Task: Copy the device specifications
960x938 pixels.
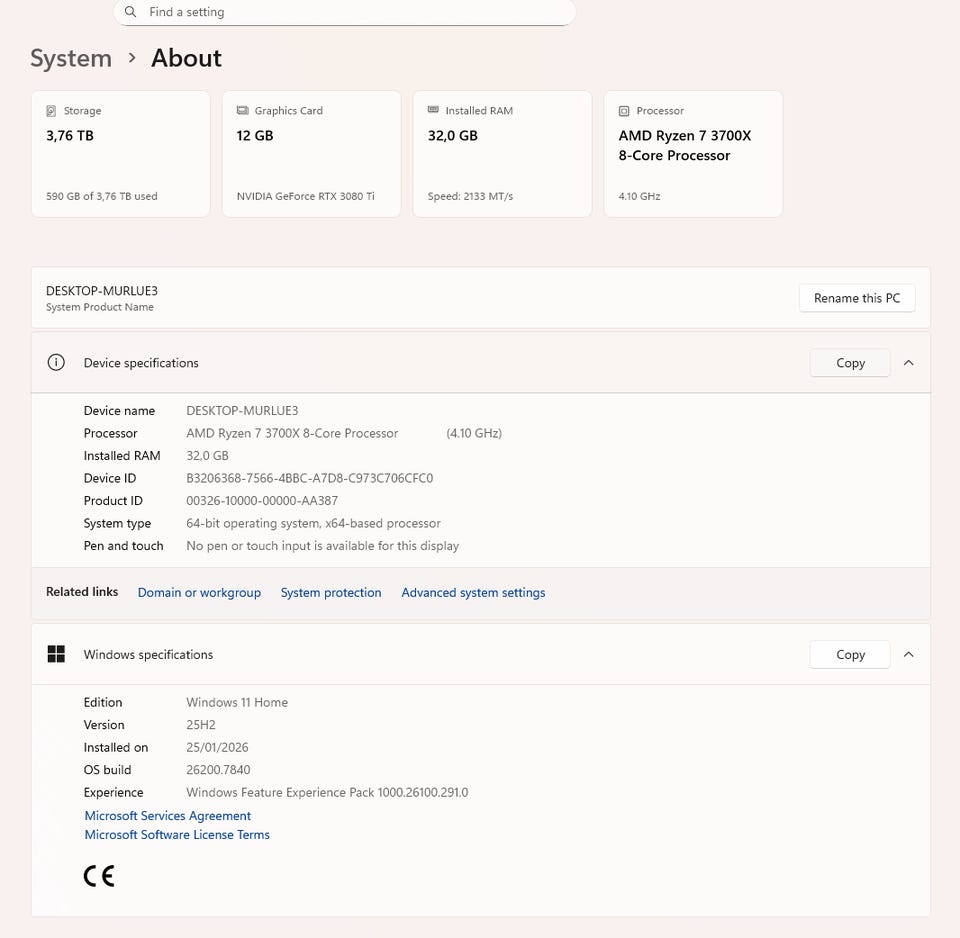Action: (x=850, y=363)
